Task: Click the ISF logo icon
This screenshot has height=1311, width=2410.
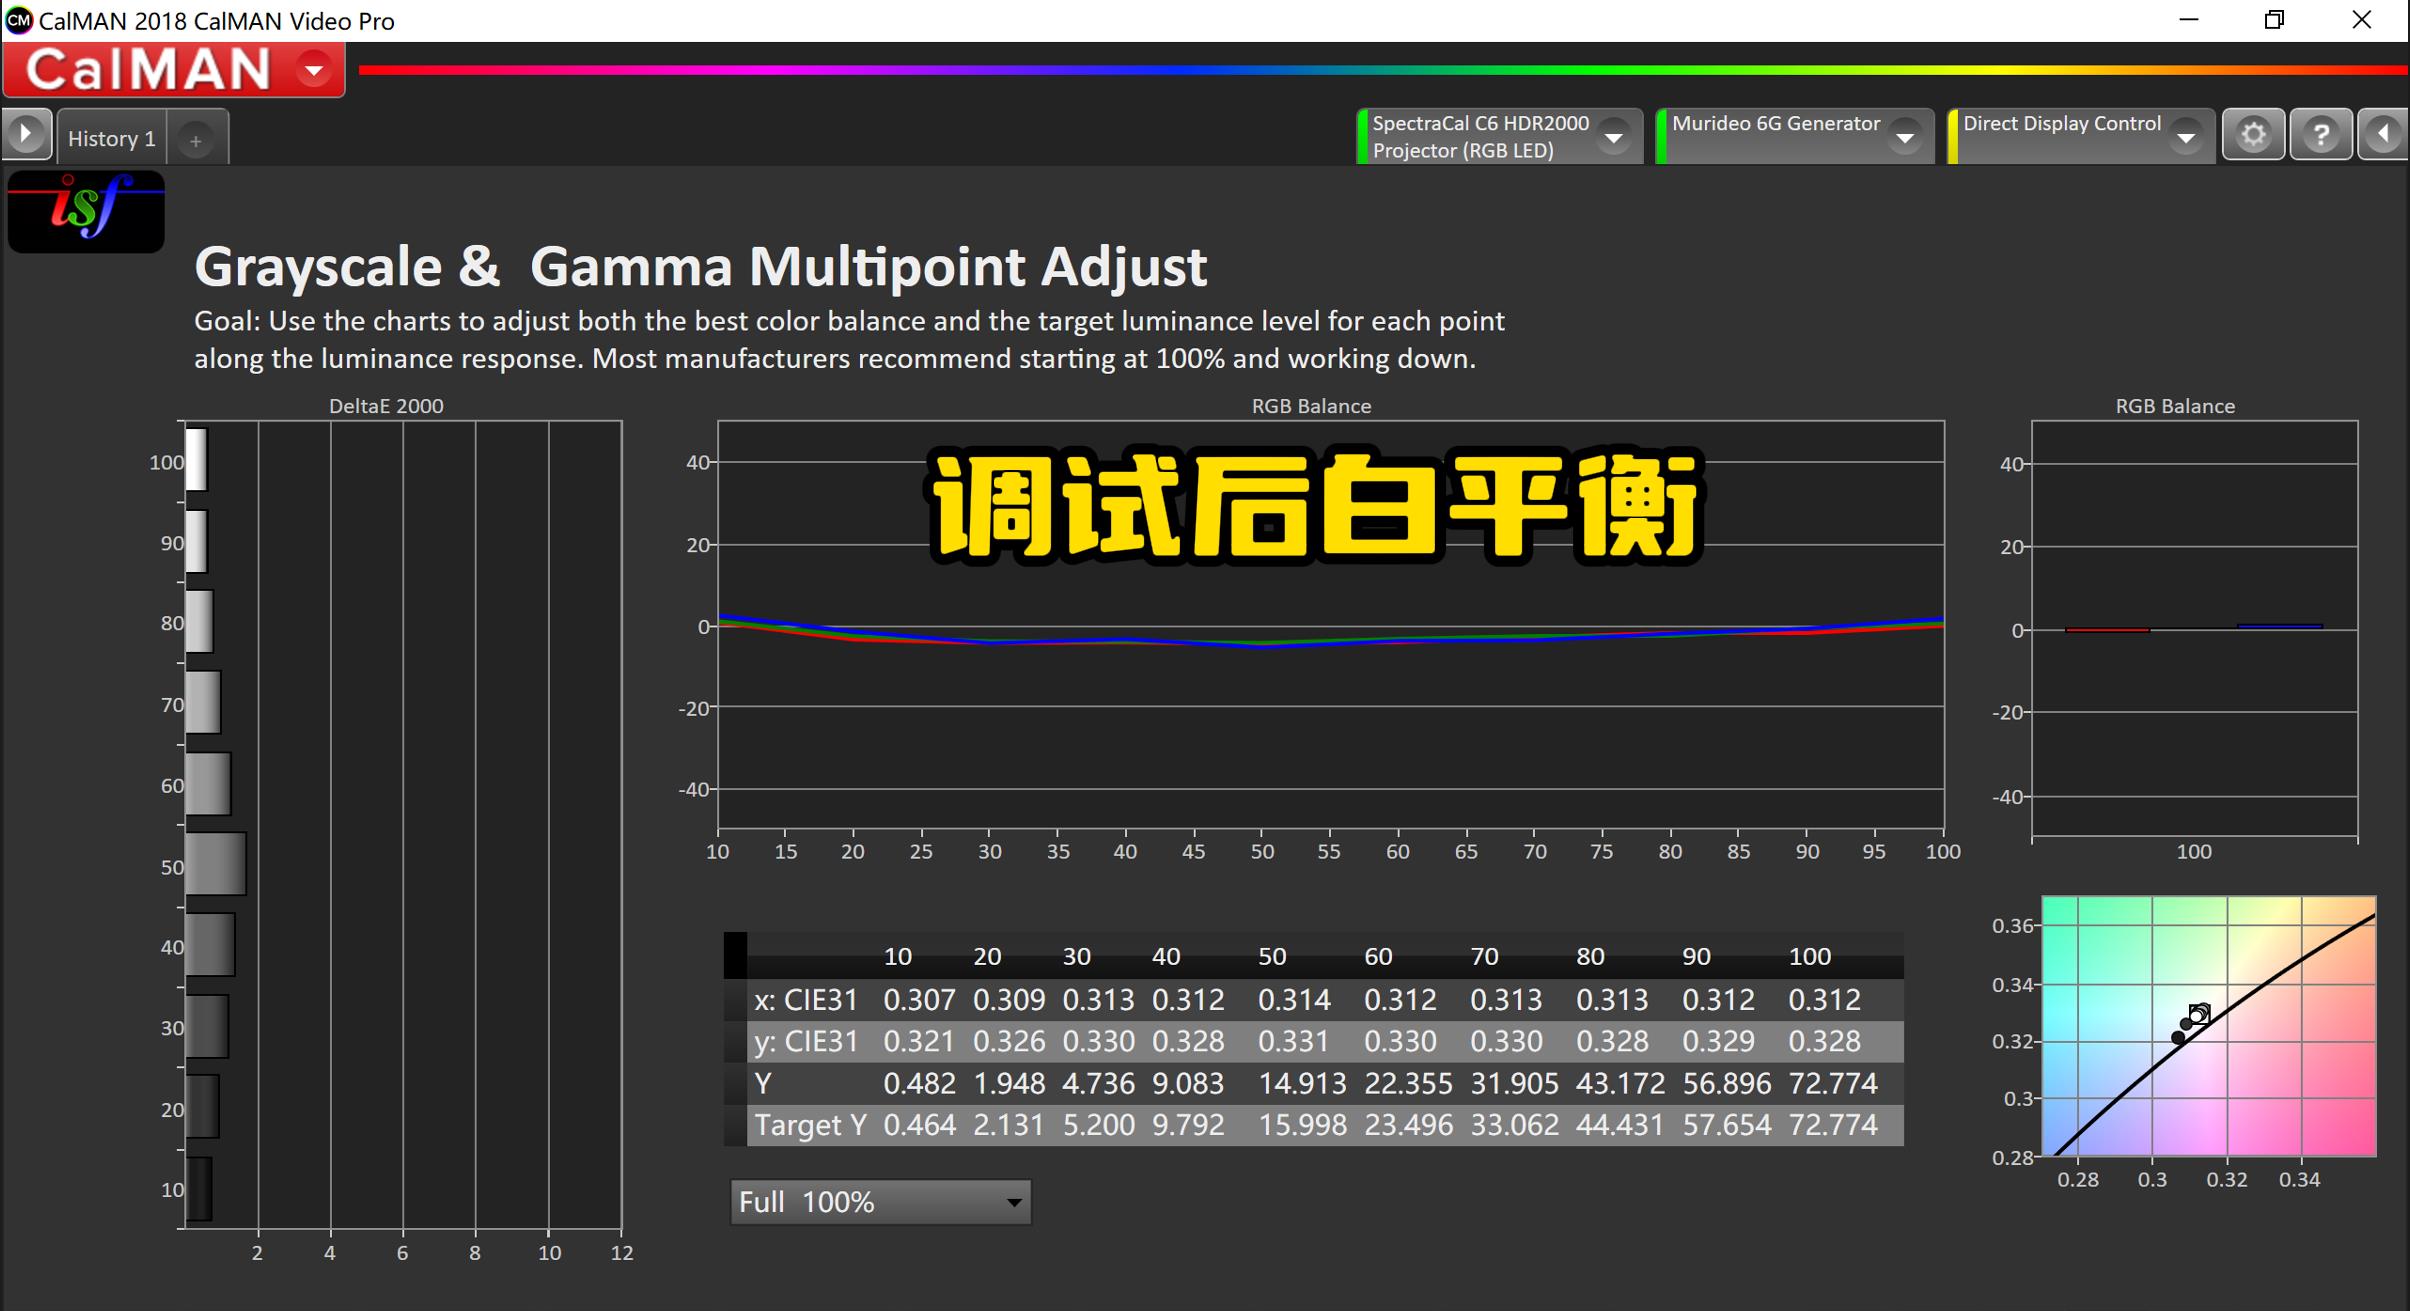Action: coord(86,211)
